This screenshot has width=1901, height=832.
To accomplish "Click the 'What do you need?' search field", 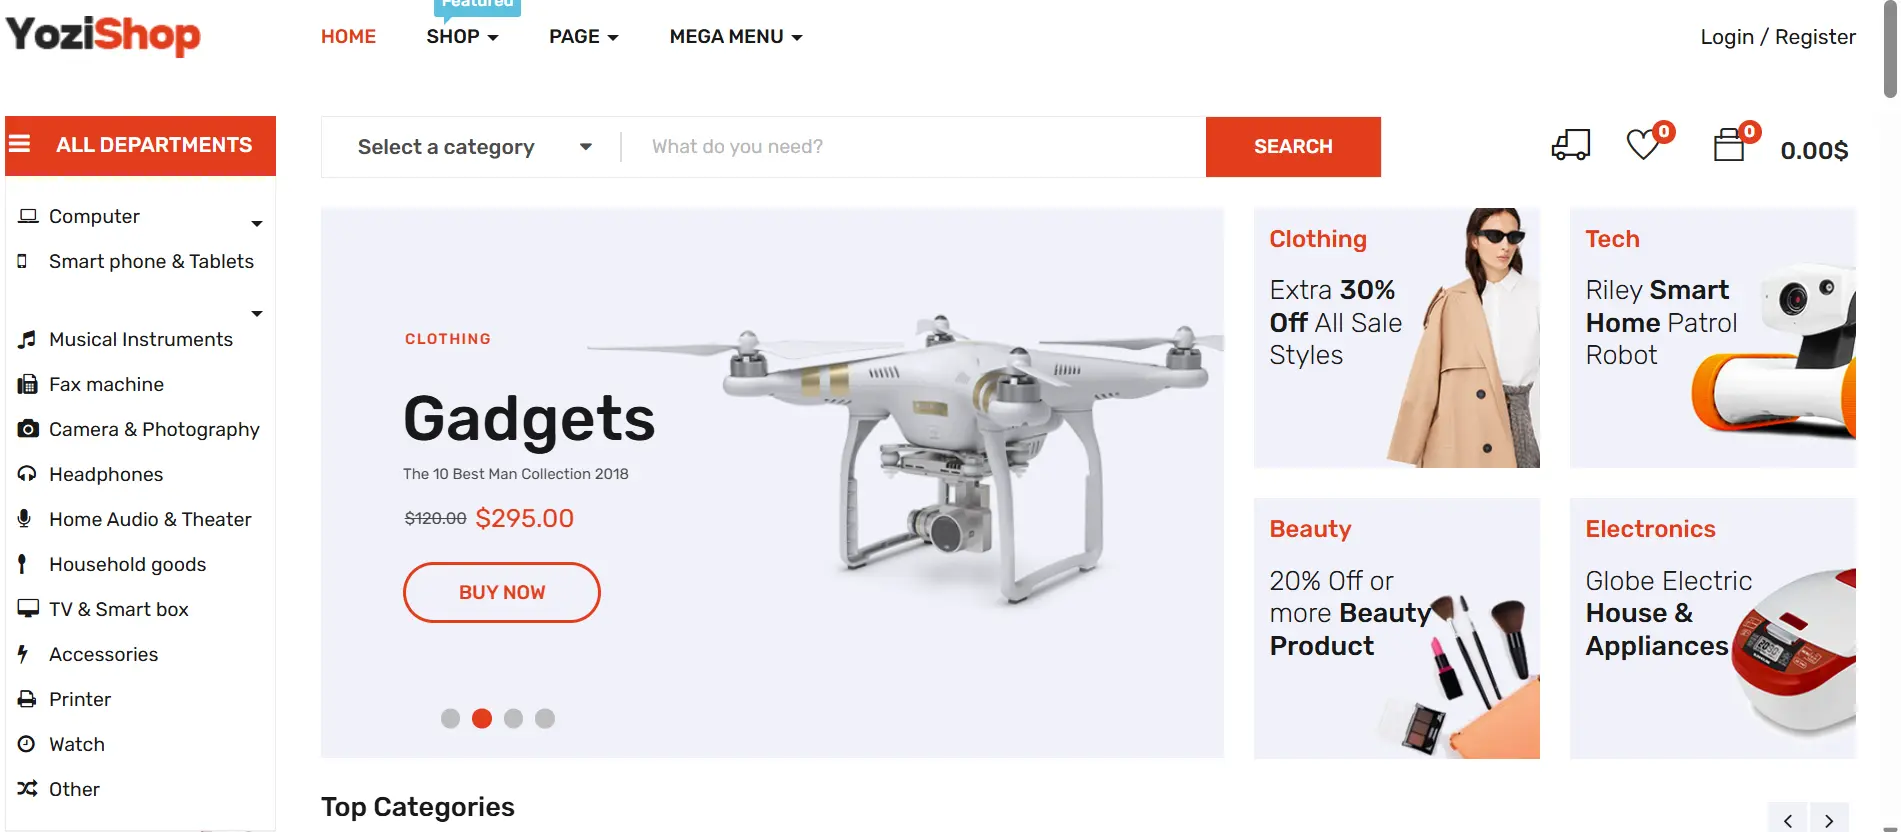I will tap(912, 147).
